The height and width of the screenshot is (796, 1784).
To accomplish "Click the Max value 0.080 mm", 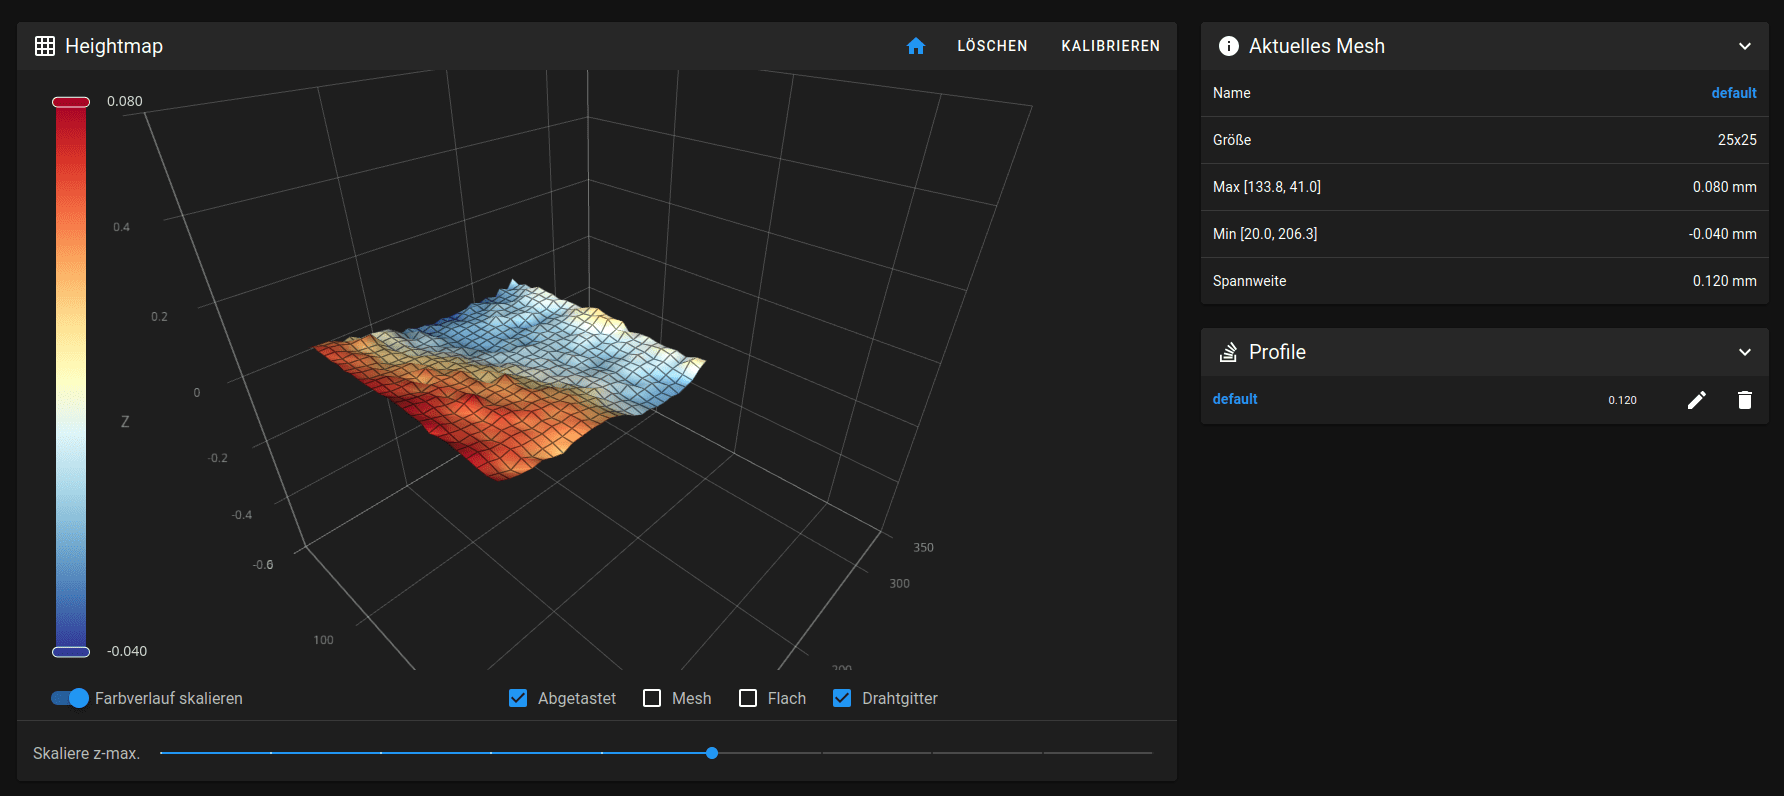I will point(1725,187).
